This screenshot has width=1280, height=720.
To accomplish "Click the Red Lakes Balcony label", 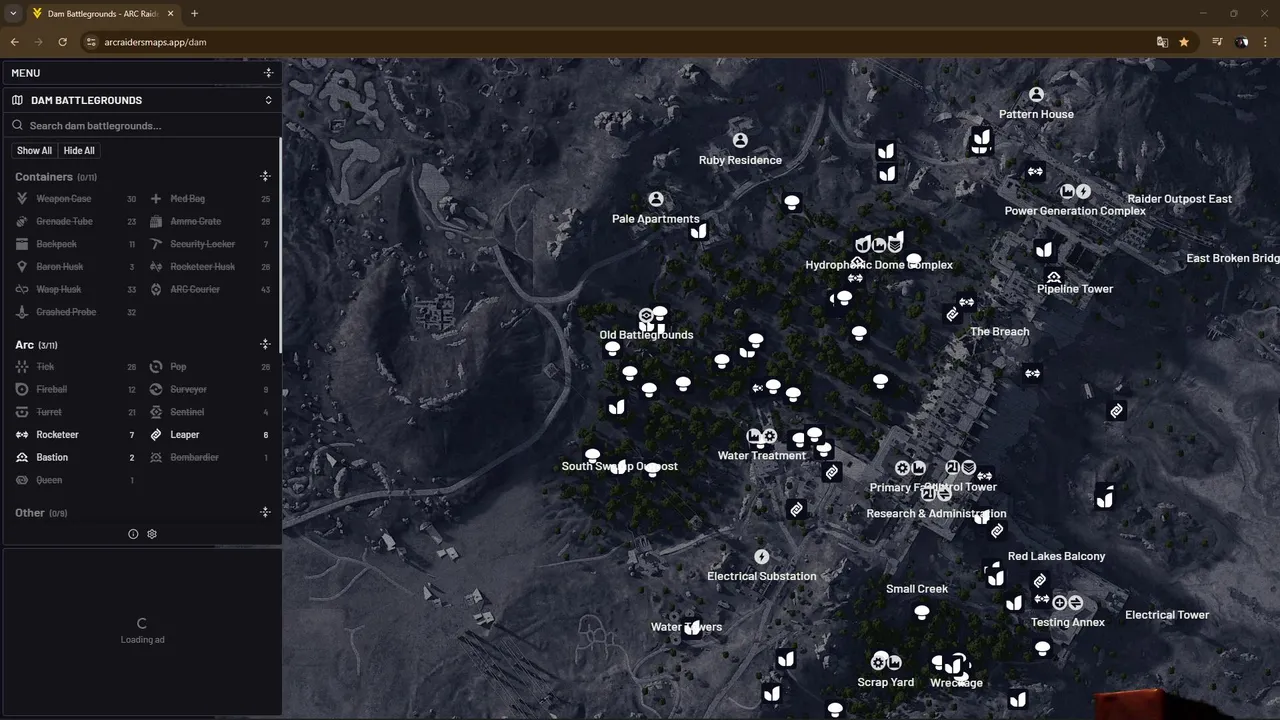I will [1056, 557].
